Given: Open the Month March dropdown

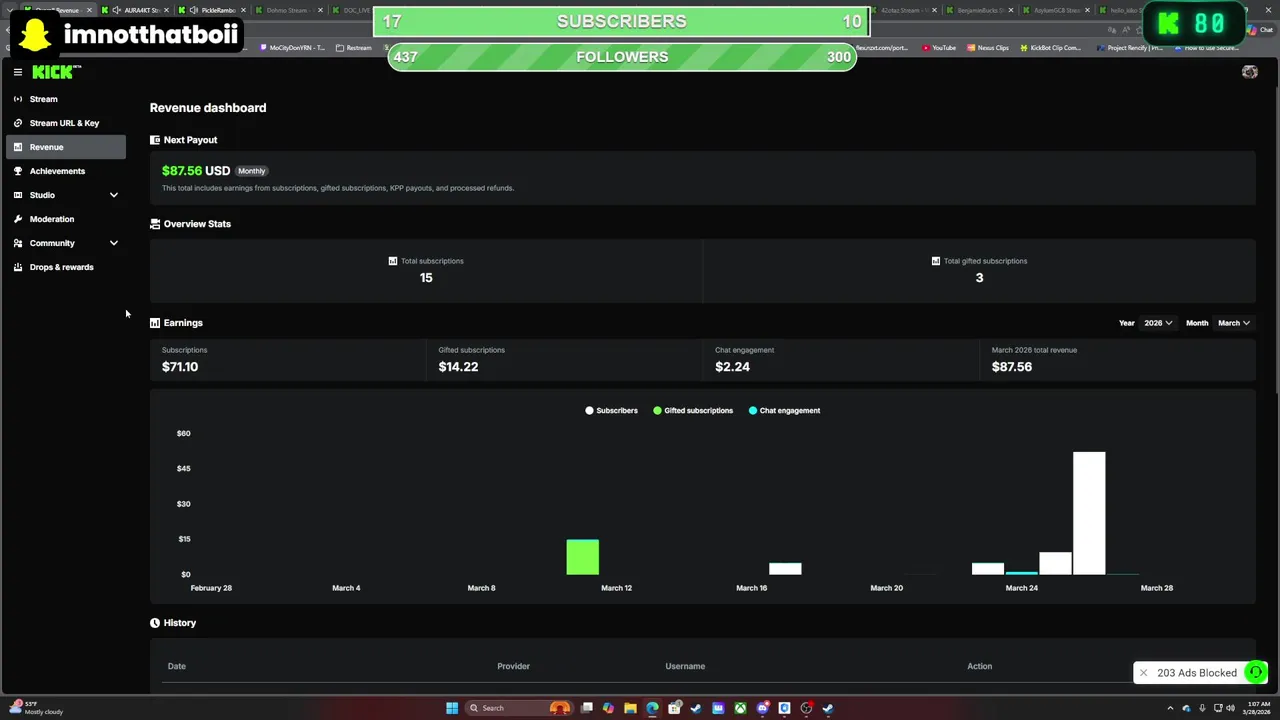Looking at the screenshot, I should [x=1233, y=323].
